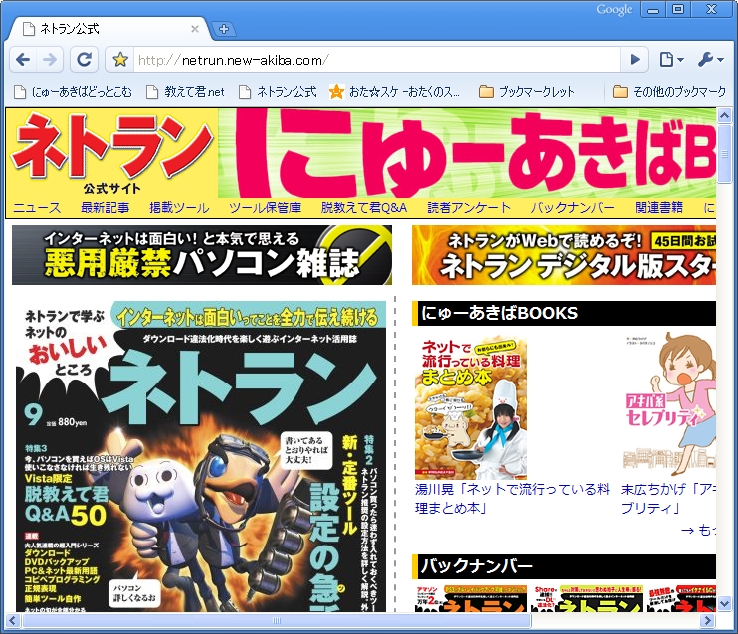Click the にゅーあきば header banner
This screenshot has width=738, height=634.
point(467,153)
